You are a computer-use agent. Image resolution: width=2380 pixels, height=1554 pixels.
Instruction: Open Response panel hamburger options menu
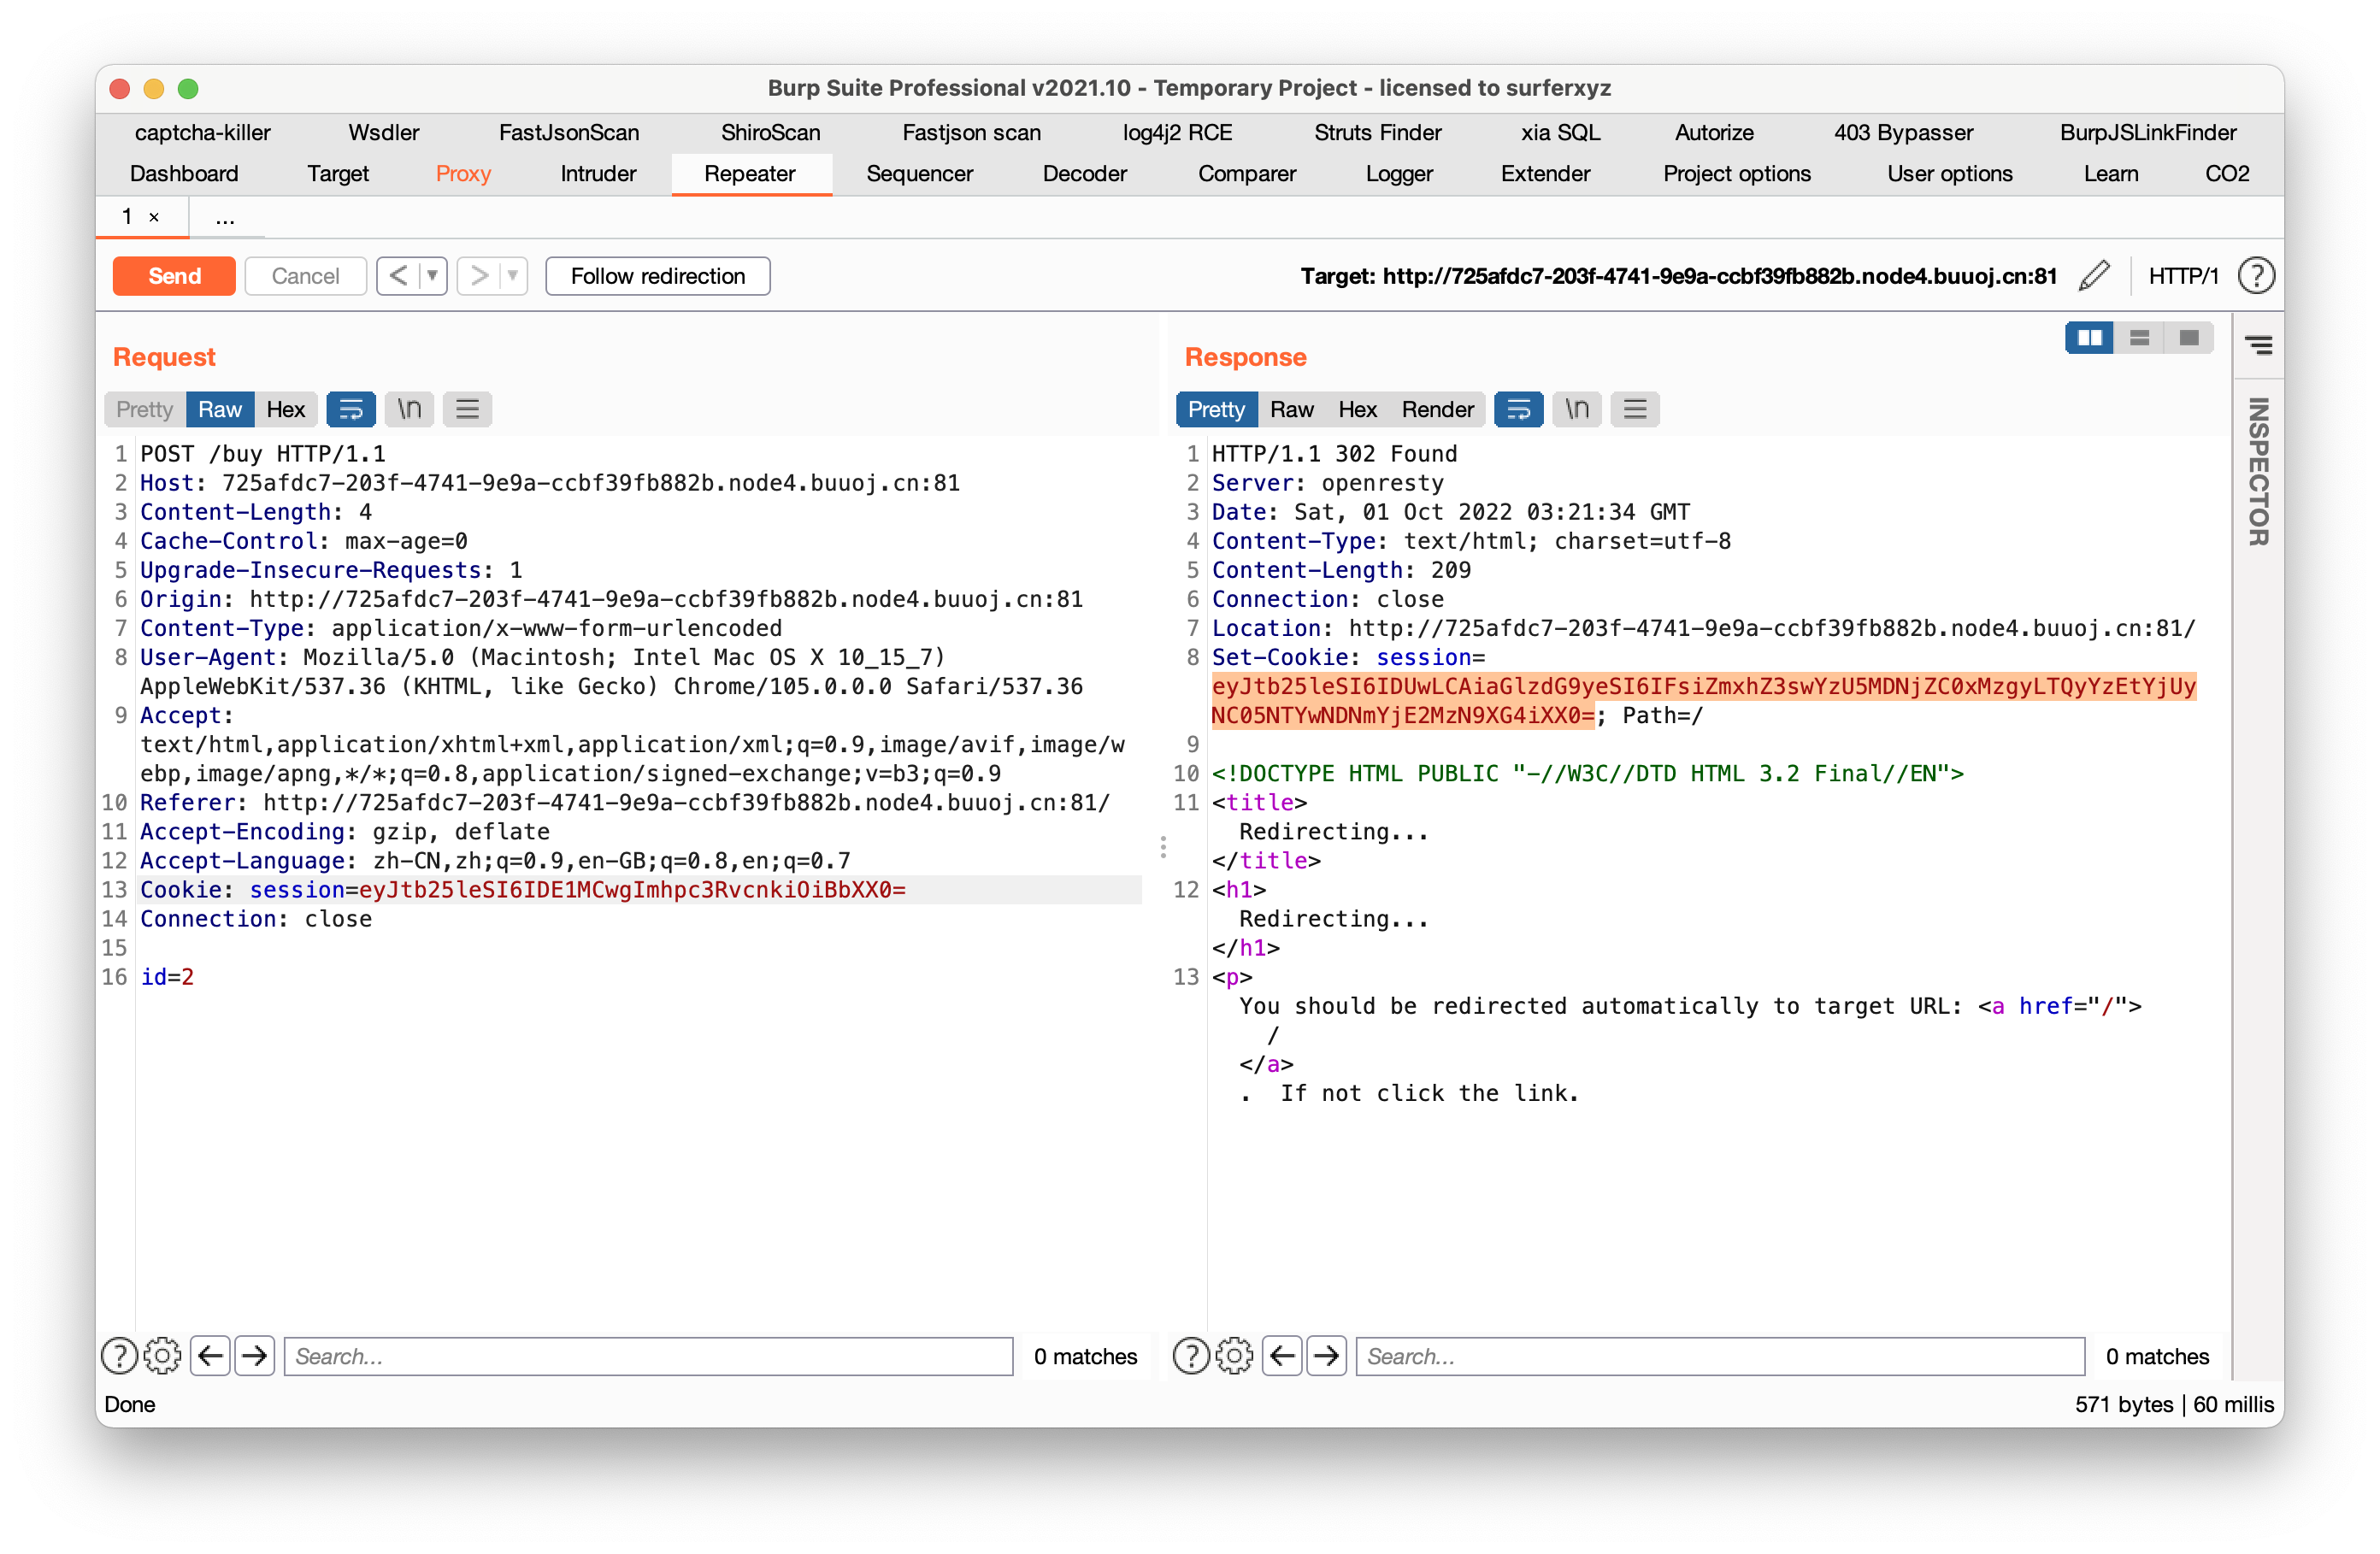(x=1635, y=409)
